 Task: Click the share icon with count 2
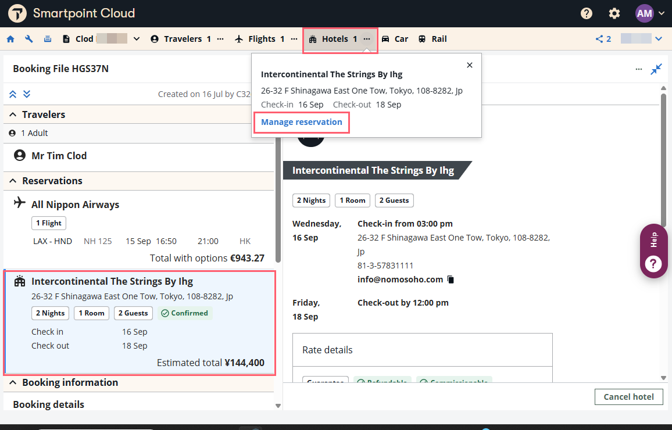point(603,39)
